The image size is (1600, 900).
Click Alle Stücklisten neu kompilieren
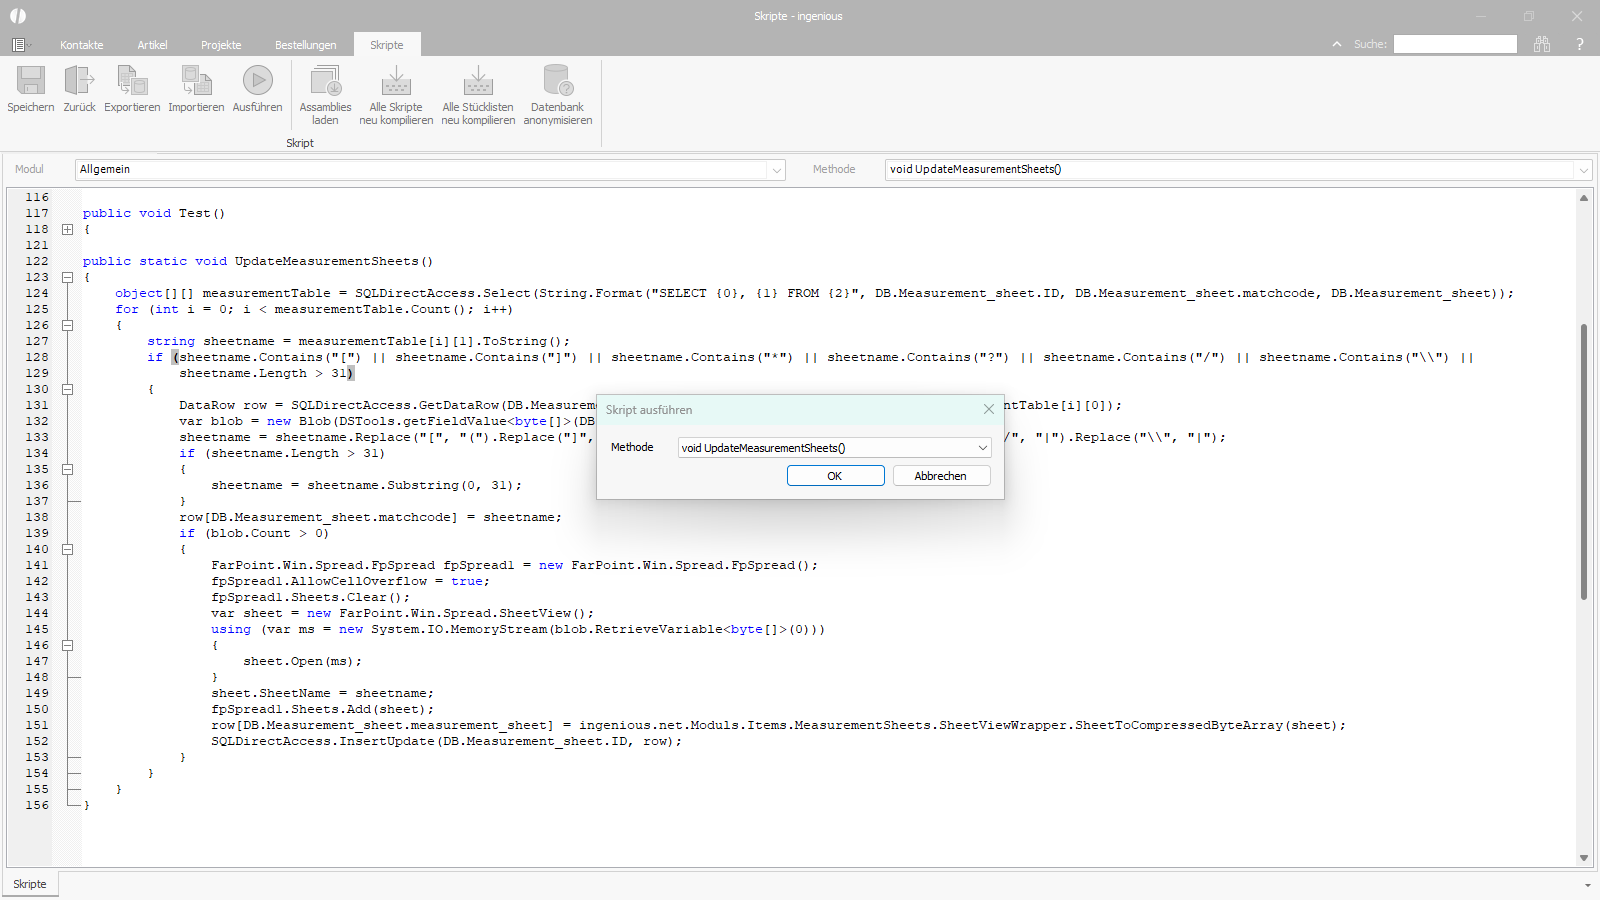478,82
